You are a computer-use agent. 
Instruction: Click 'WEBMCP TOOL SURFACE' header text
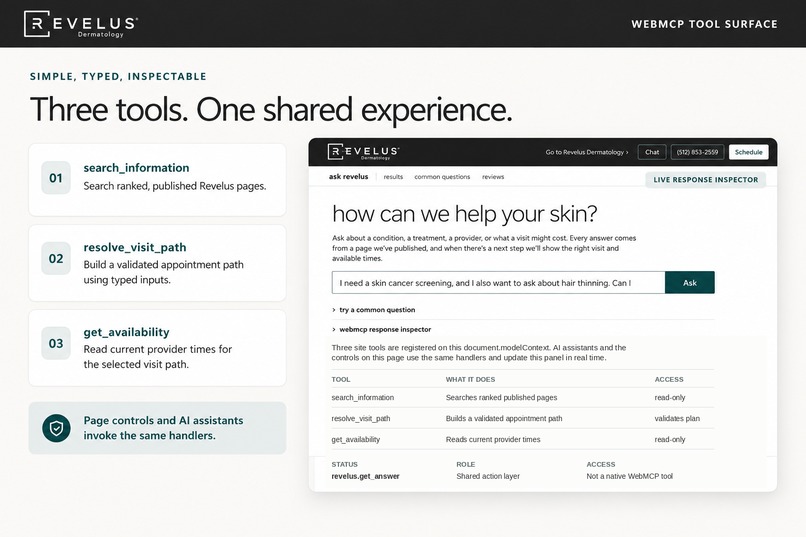point(704,24)
